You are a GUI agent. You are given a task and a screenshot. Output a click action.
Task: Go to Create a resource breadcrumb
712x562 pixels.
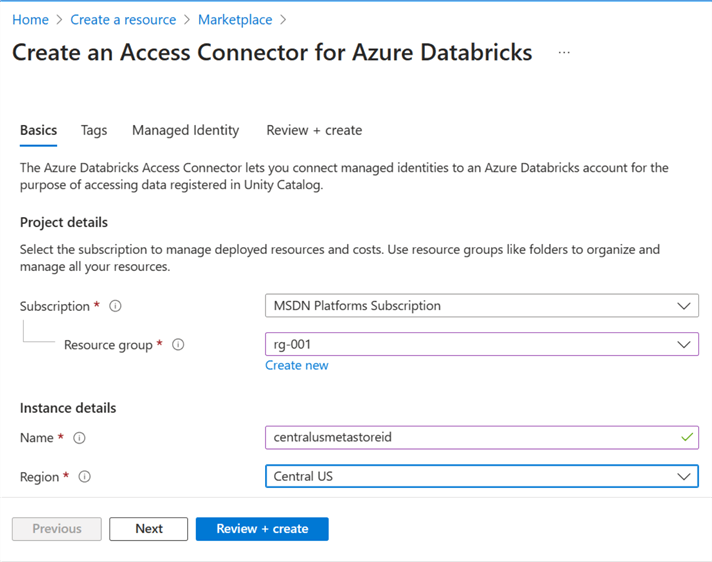click(x=123, y=20)
